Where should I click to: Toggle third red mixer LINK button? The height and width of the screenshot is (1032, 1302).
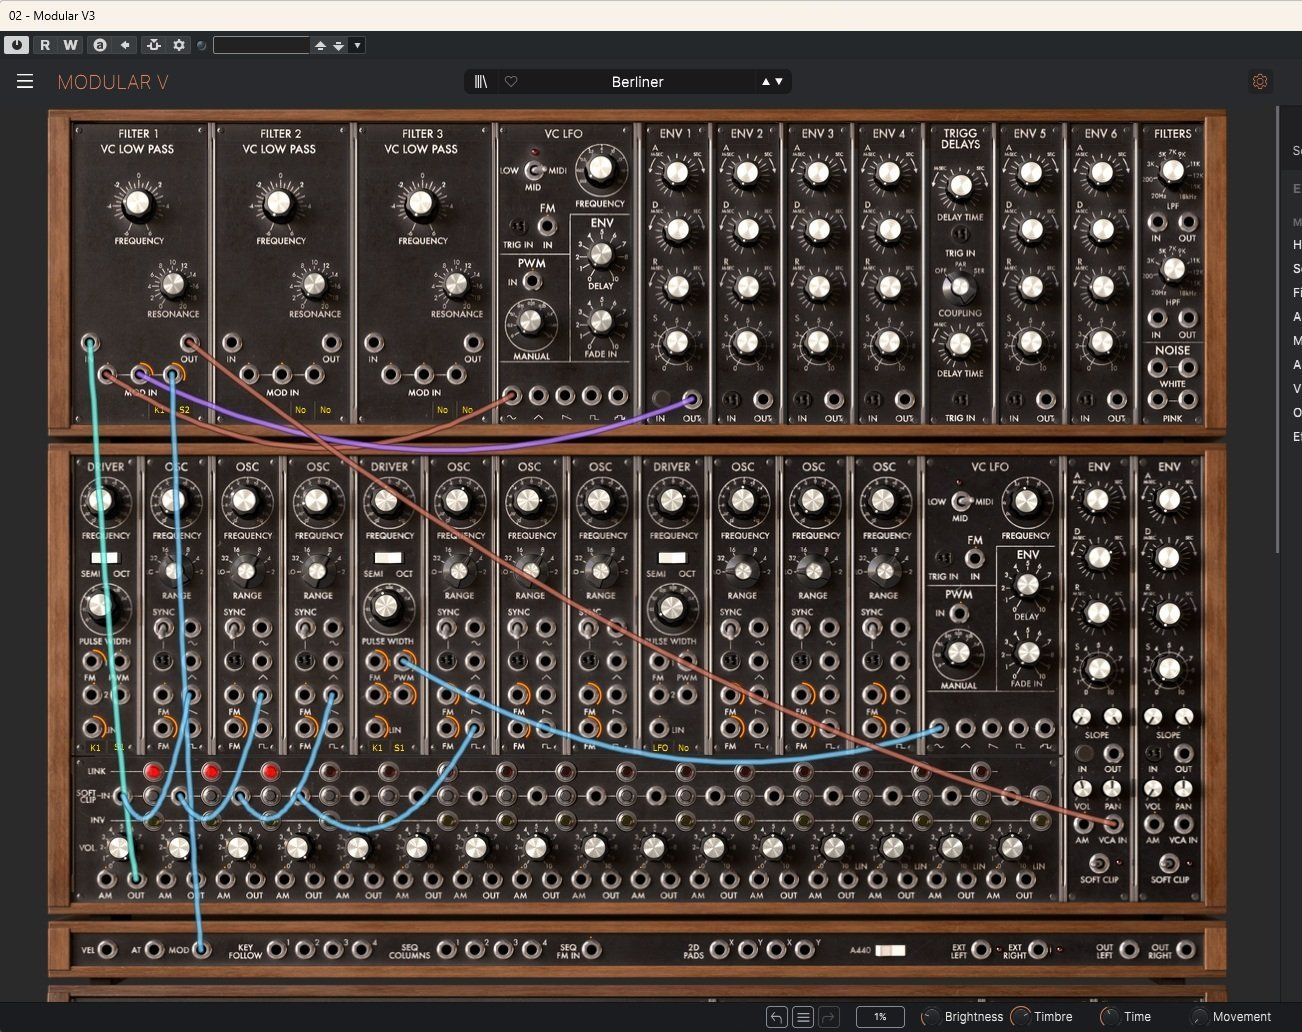click(x=270, y=771)
